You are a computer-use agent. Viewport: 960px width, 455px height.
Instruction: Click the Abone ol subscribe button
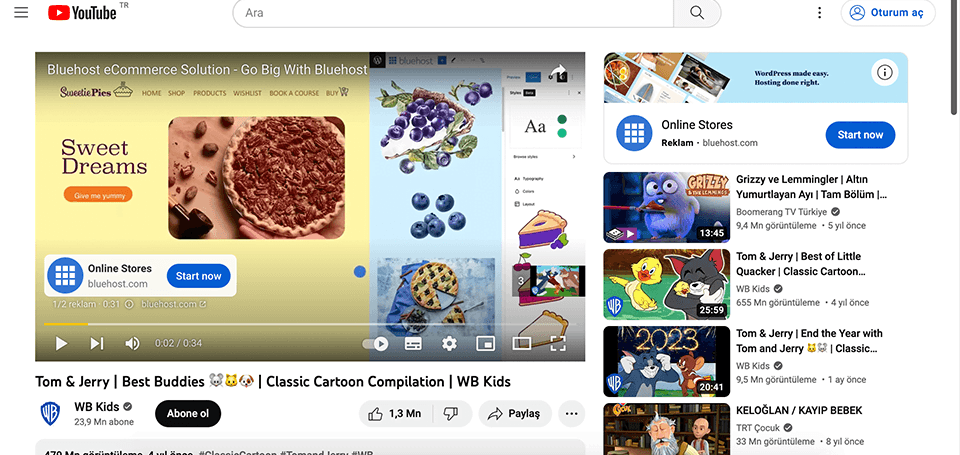188,413
